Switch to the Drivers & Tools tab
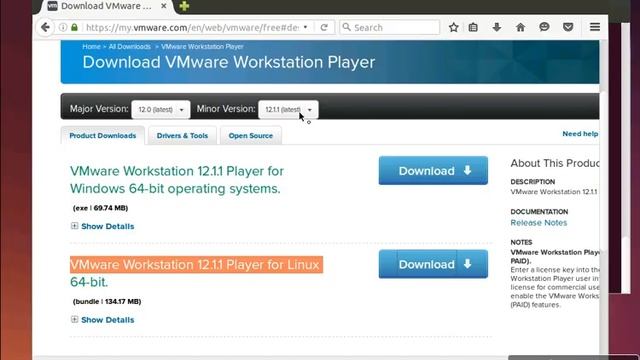 tap(182, 136)
